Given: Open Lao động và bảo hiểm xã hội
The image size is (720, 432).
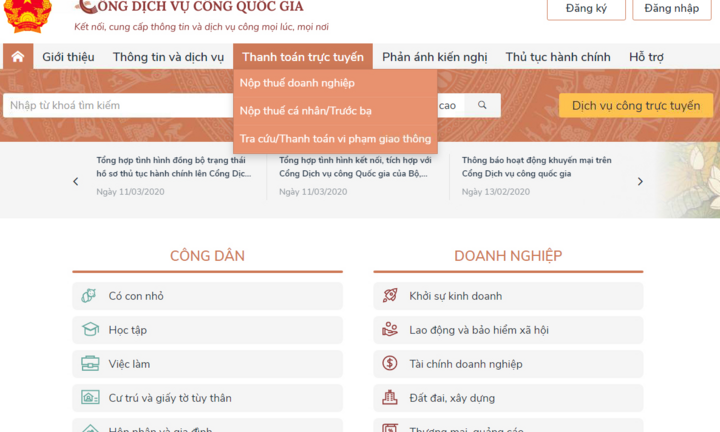Looking at the screenshot, I should tap(508, 330).
